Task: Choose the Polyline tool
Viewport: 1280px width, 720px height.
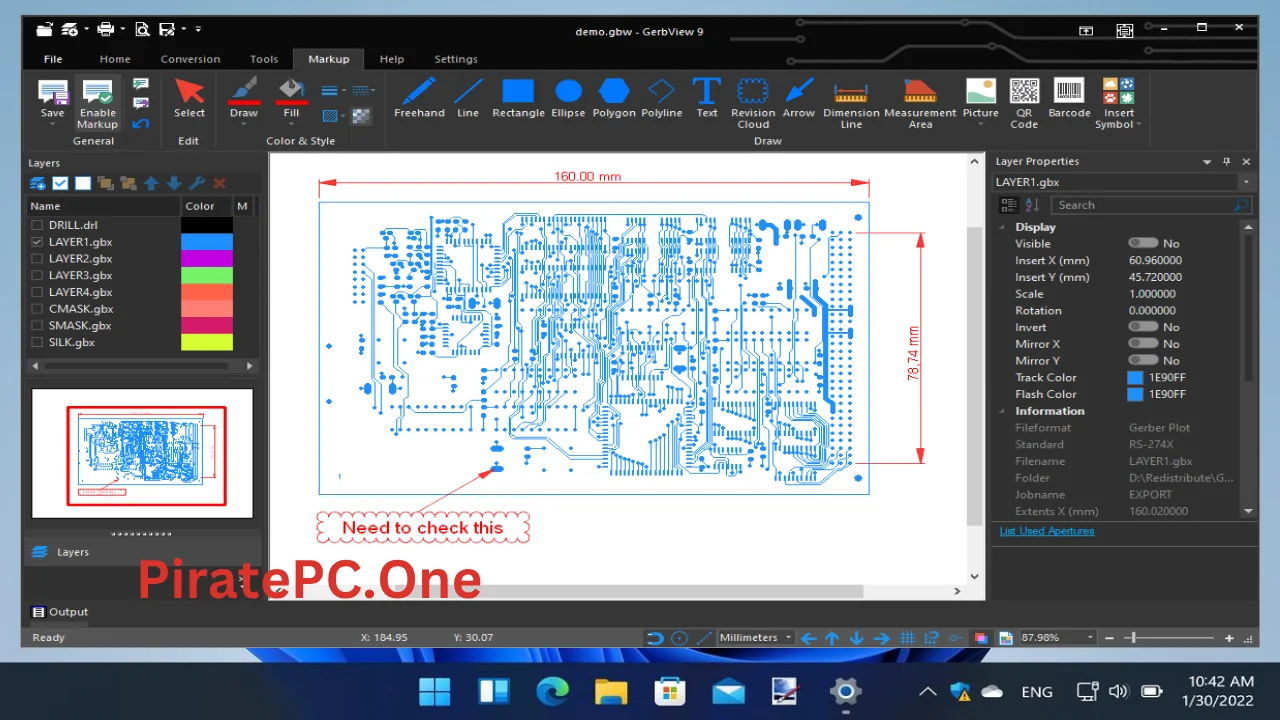Action: 661,99
